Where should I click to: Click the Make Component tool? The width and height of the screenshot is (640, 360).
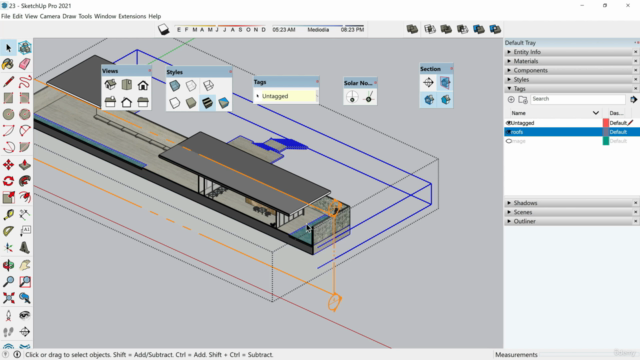tap(24, 48)
